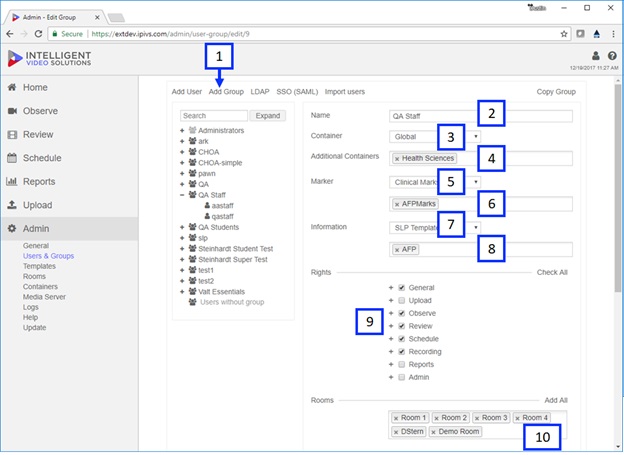Click the Administrators group icon
This screenshot has width=624, height=455.
tap(193, 130)
